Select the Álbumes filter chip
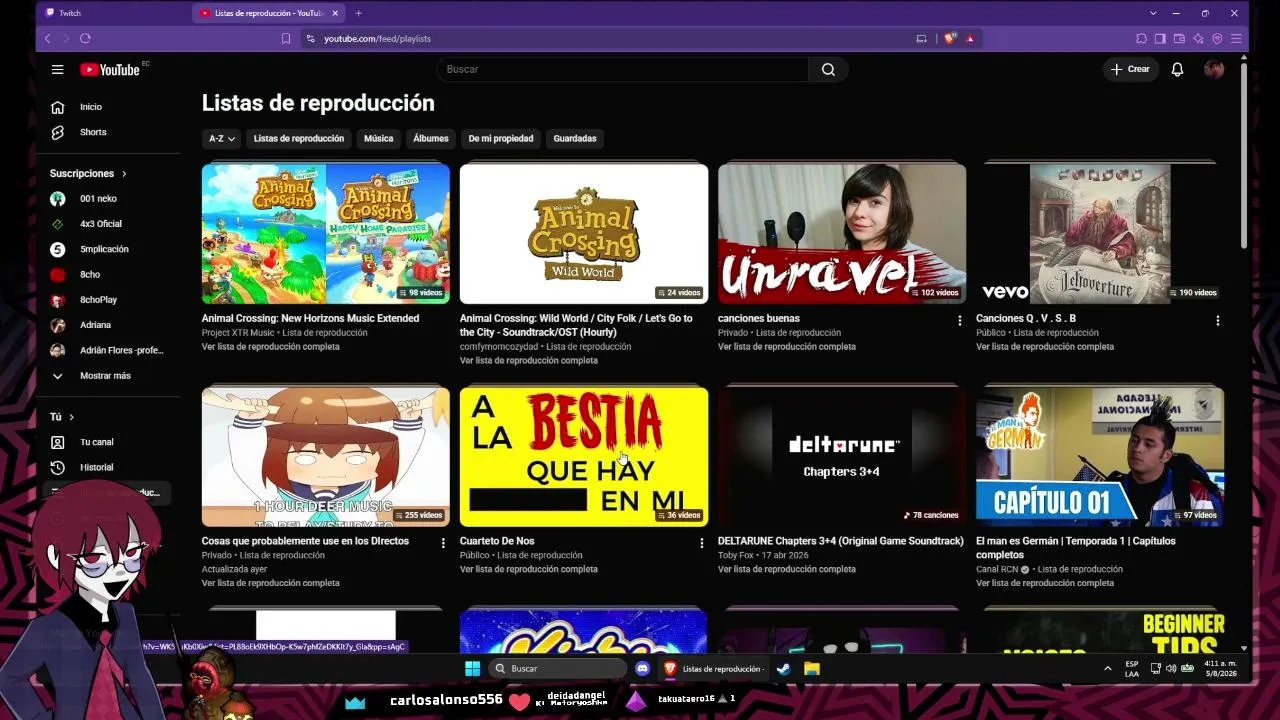Image resolution: width=1280 pixels, height=720 pixels. (x=431, y=139)
